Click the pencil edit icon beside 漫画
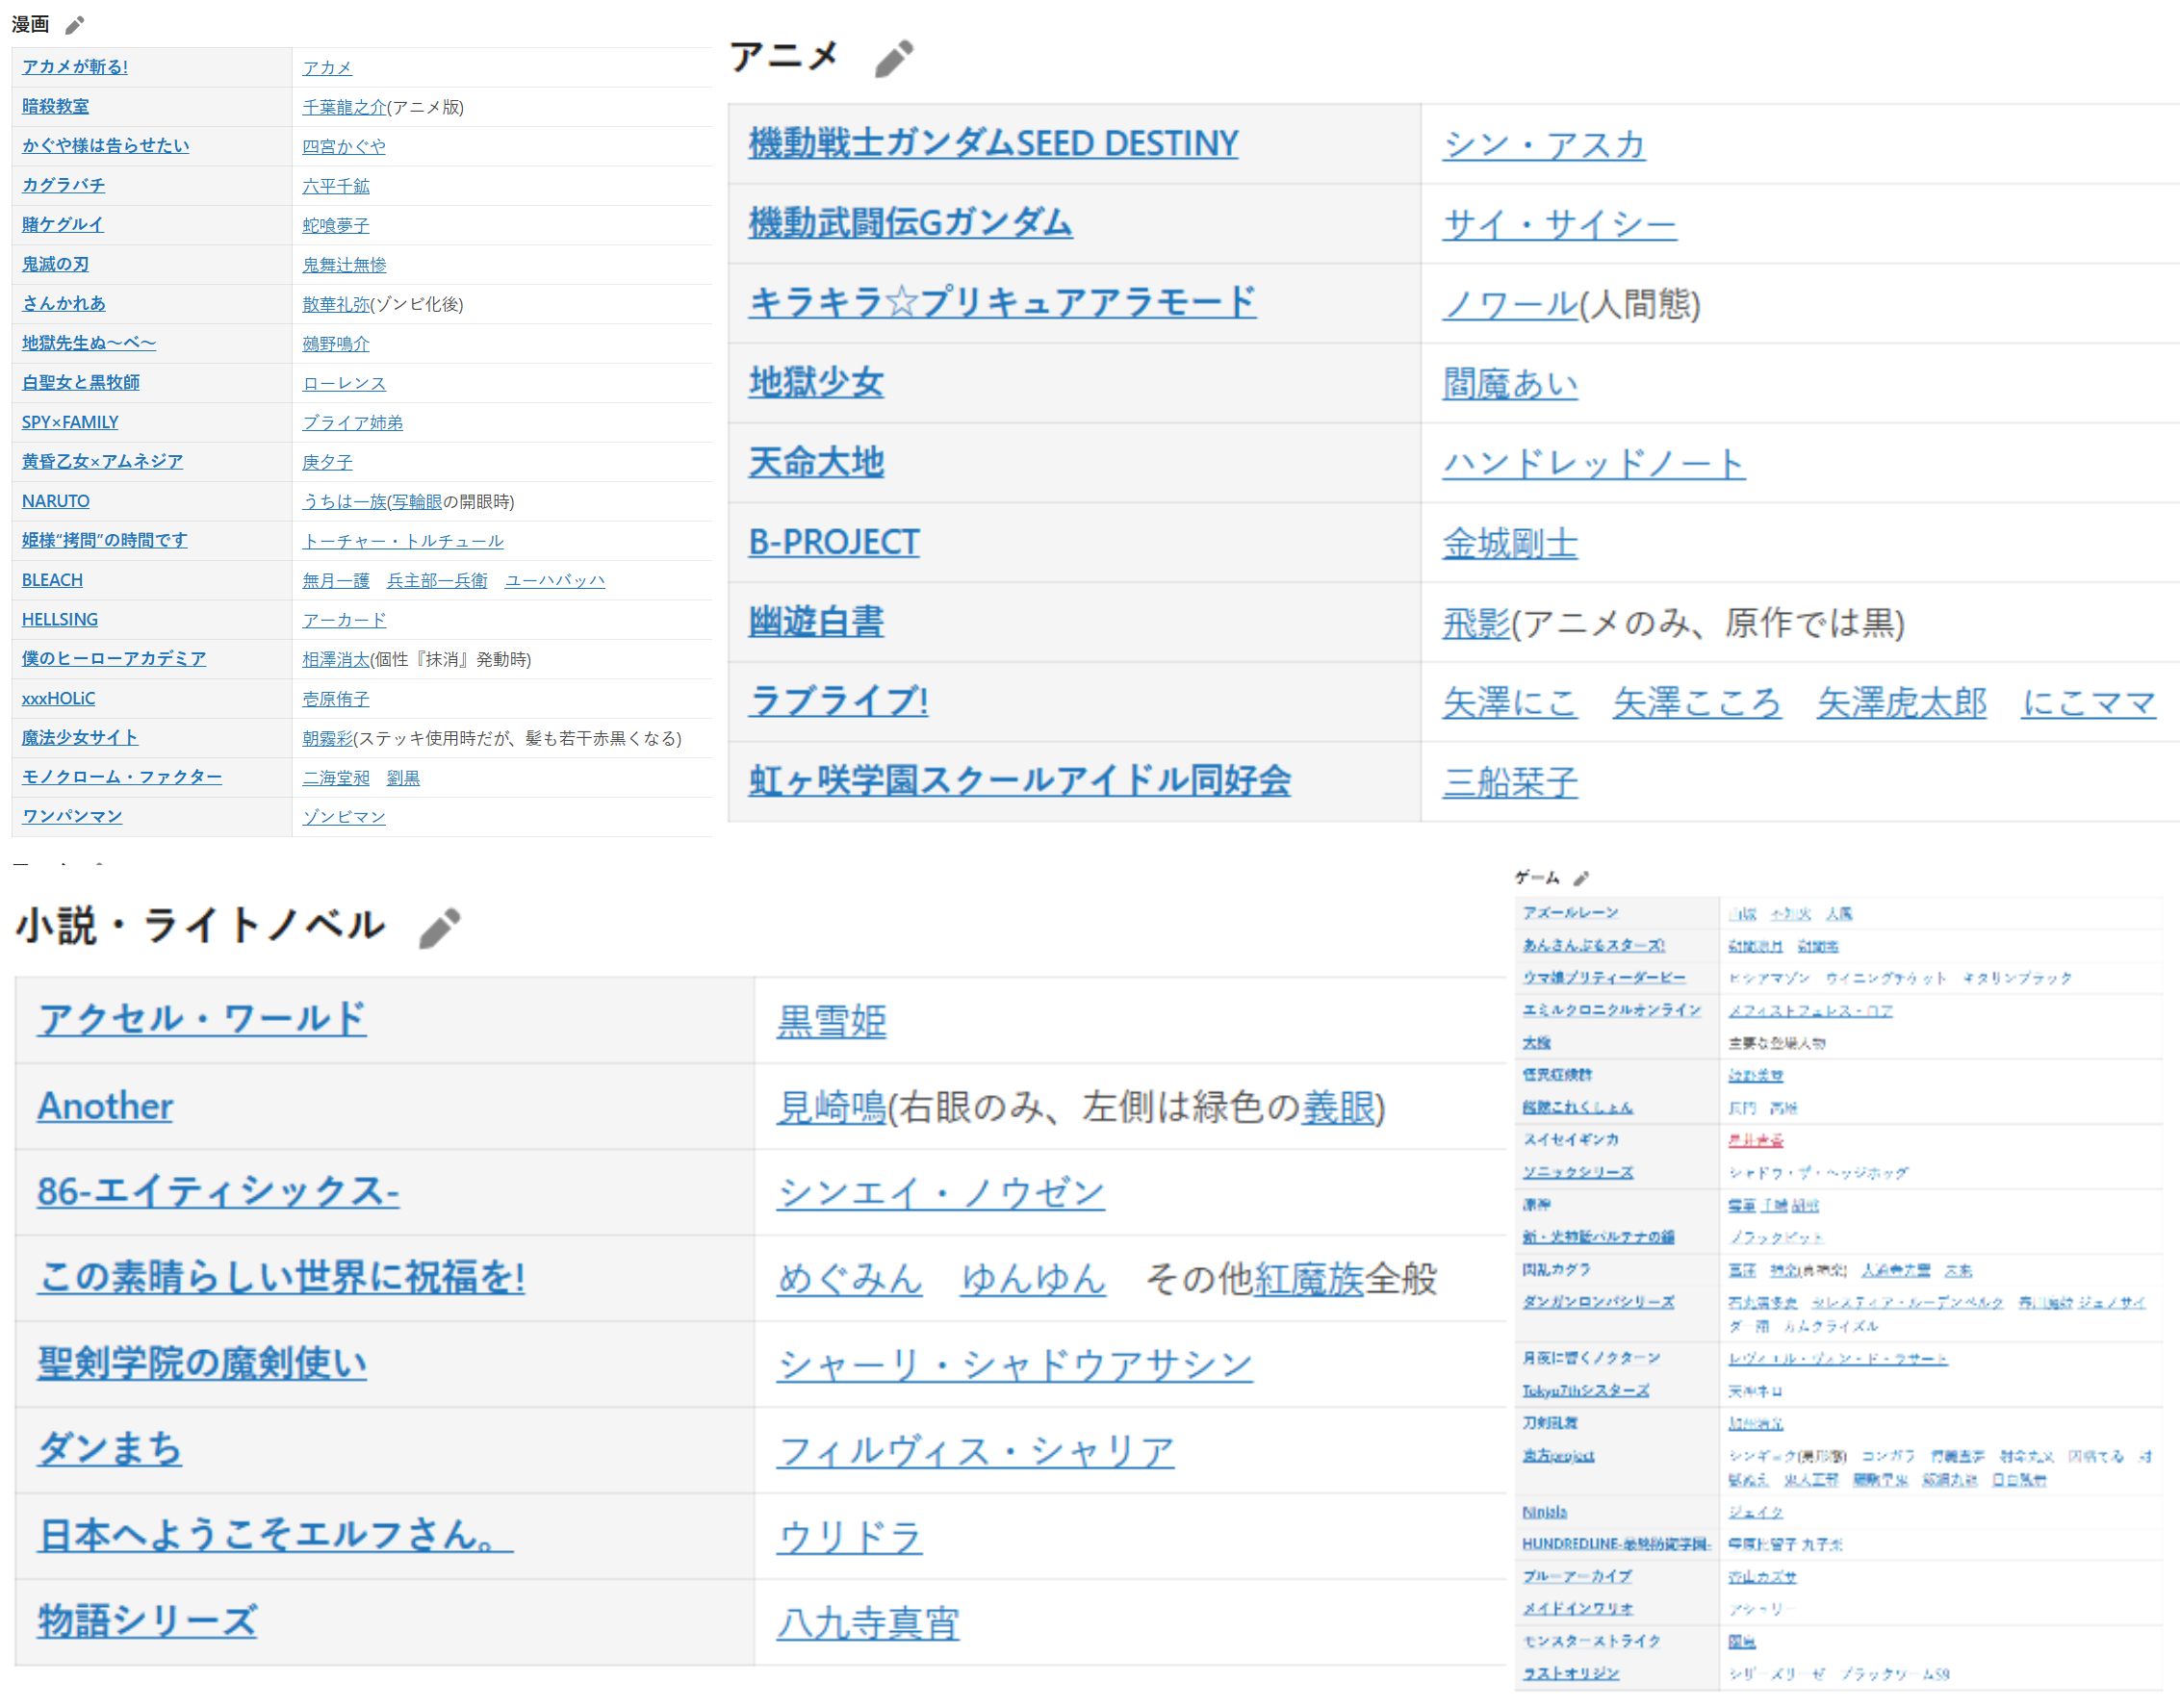This screenshot has height=1708, width=2180. pos(75,24)
